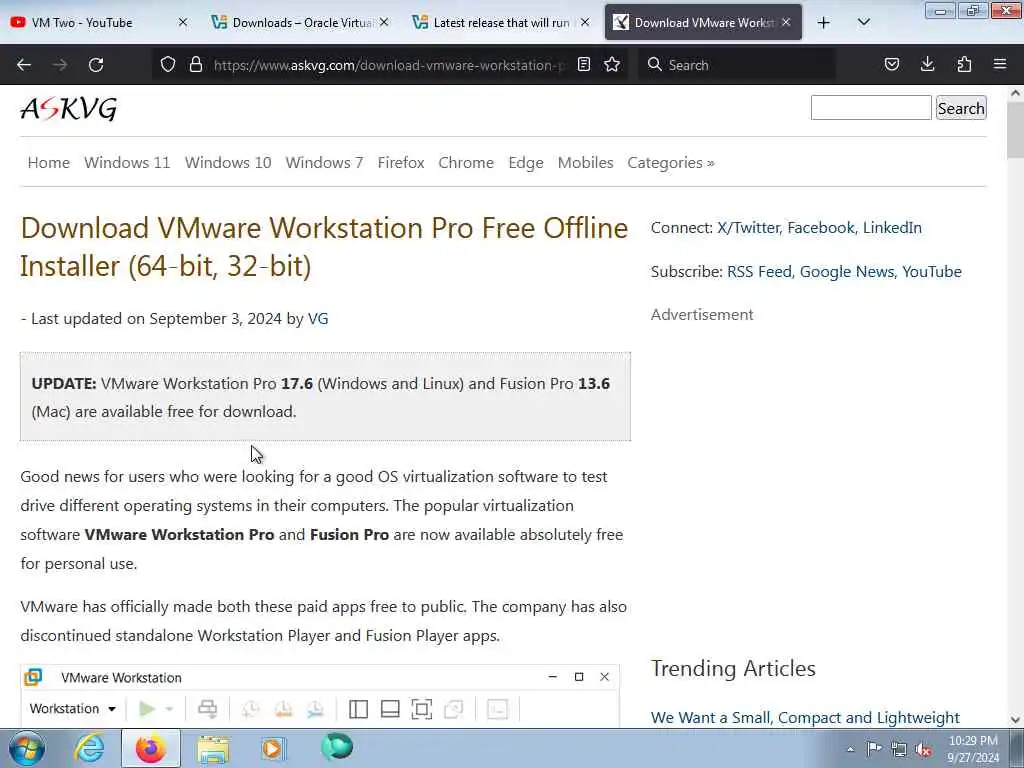Image resolution: width=1024 pixels, height=768 pixels.
Task: Click the AskVG Search button
Action: click(961, 108)
